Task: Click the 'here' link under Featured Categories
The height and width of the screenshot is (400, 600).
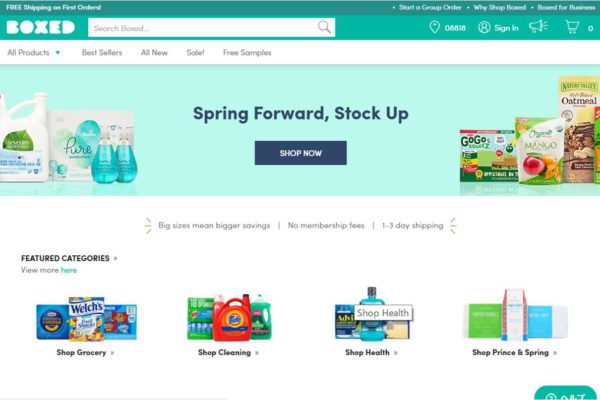Action: 69,270
